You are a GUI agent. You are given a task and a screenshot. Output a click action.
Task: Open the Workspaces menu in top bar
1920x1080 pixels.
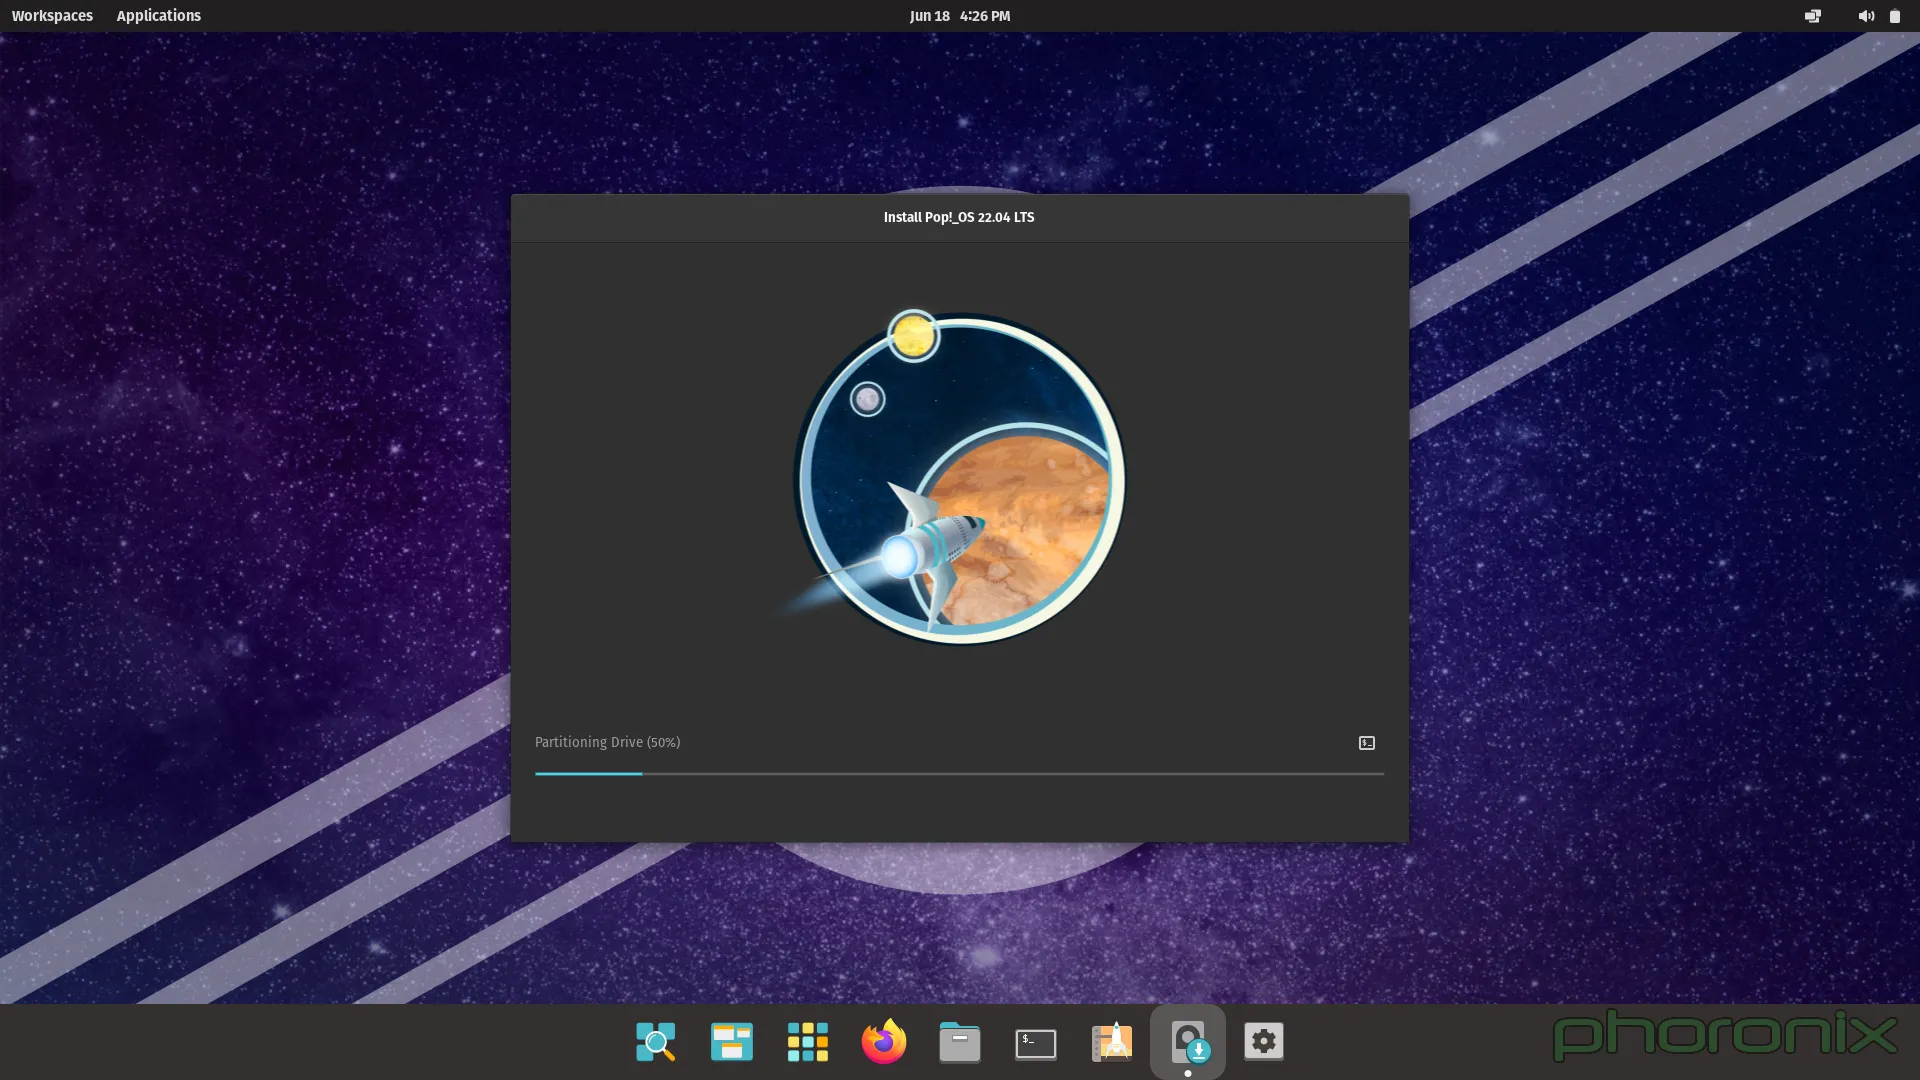52,16
